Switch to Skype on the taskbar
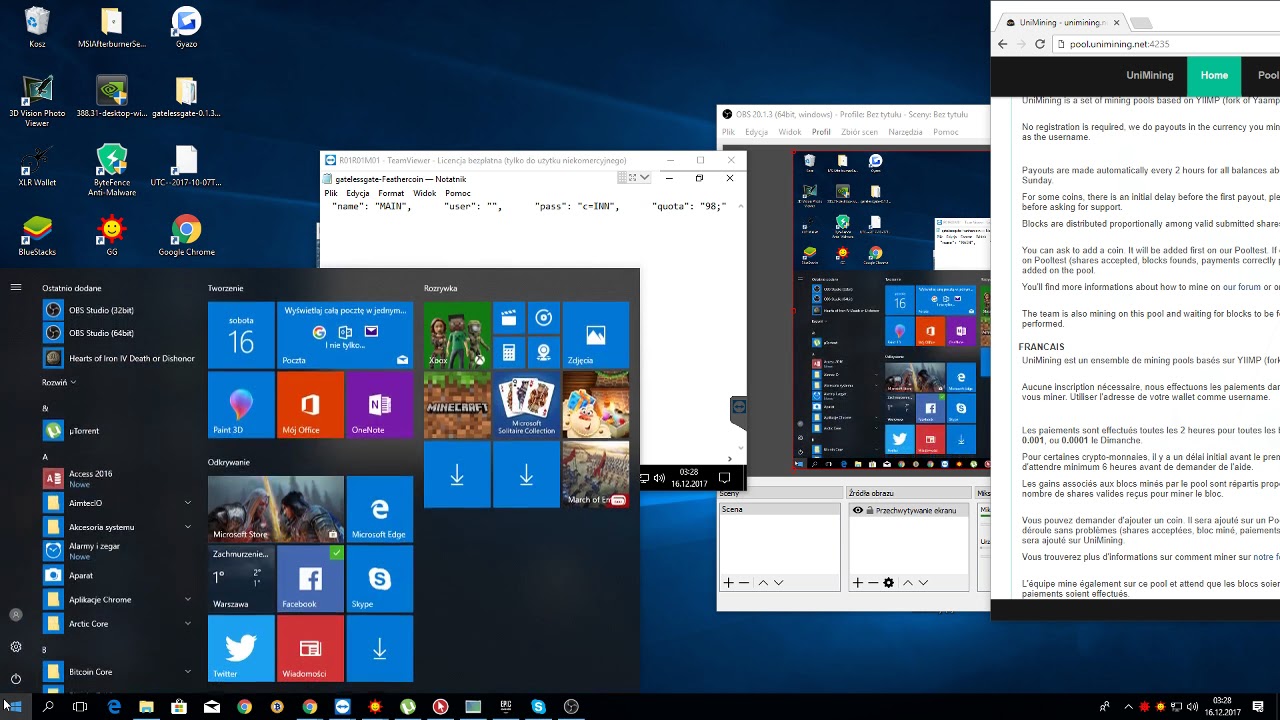 click(x=539, y=707)
